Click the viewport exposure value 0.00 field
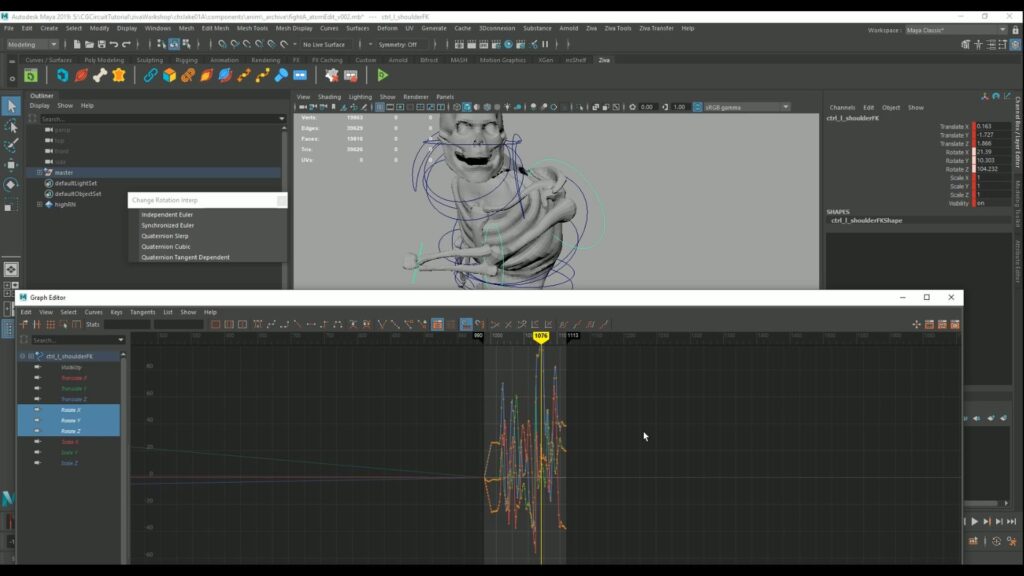Screen dimensions: 1024x576 pyautogui.click(x=647, y=107)
